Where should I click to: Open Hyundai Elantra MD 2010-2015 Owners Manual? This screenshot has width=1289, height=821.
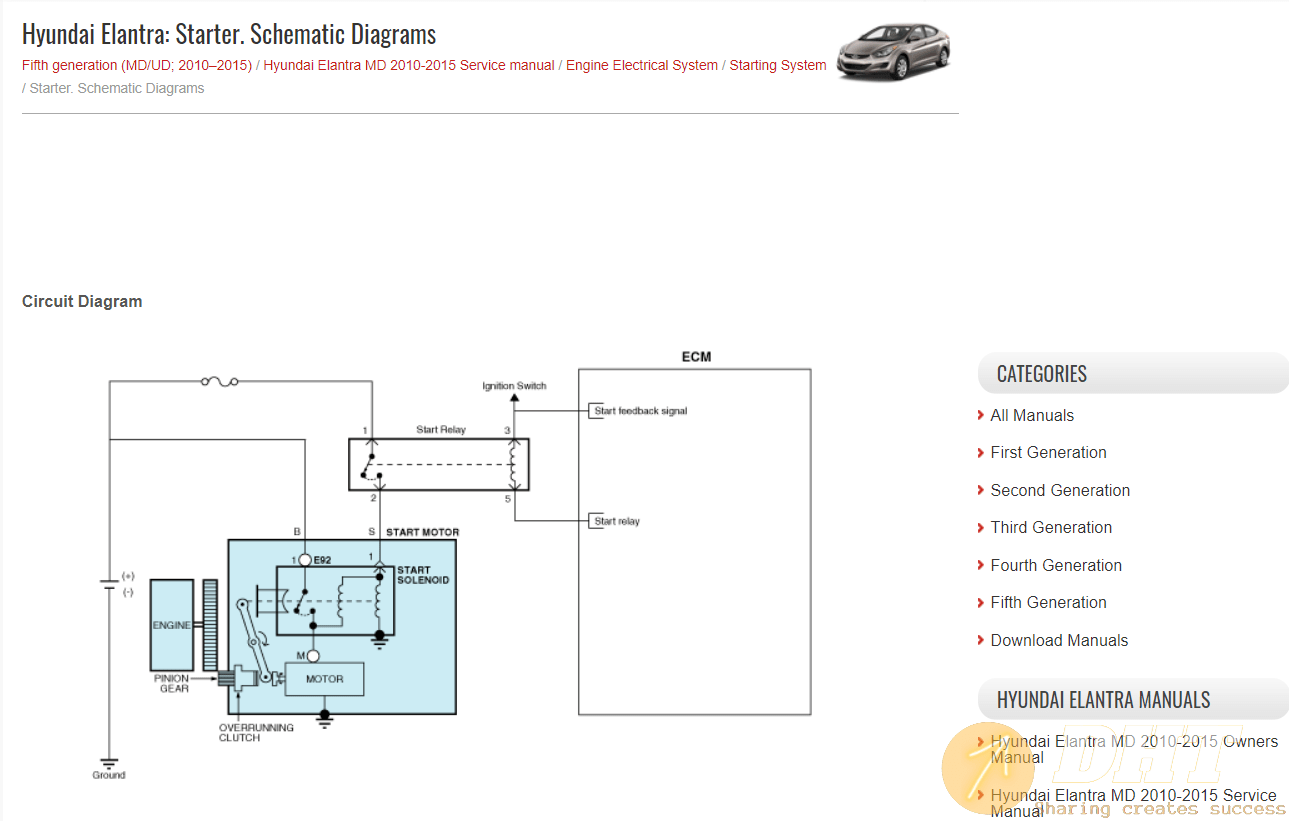pos(1132,749)
